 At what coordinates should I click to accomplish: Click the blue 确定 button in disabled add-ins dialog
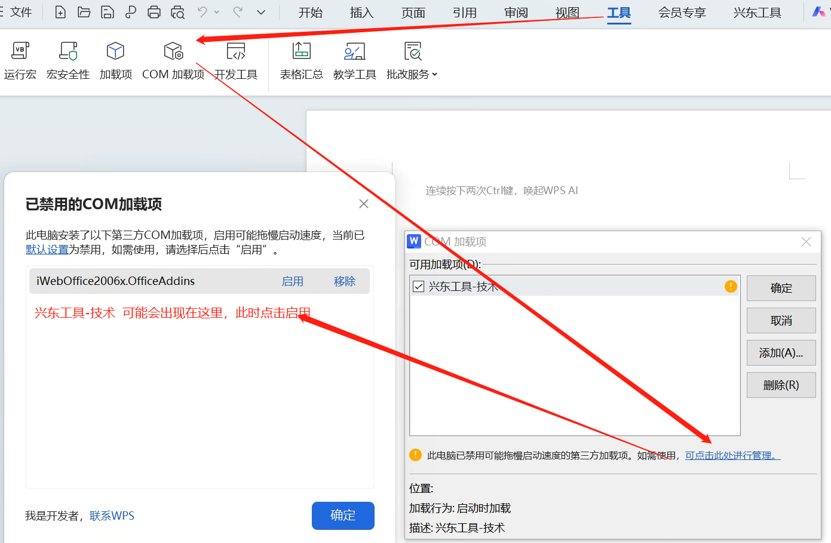tap(343, 515)
